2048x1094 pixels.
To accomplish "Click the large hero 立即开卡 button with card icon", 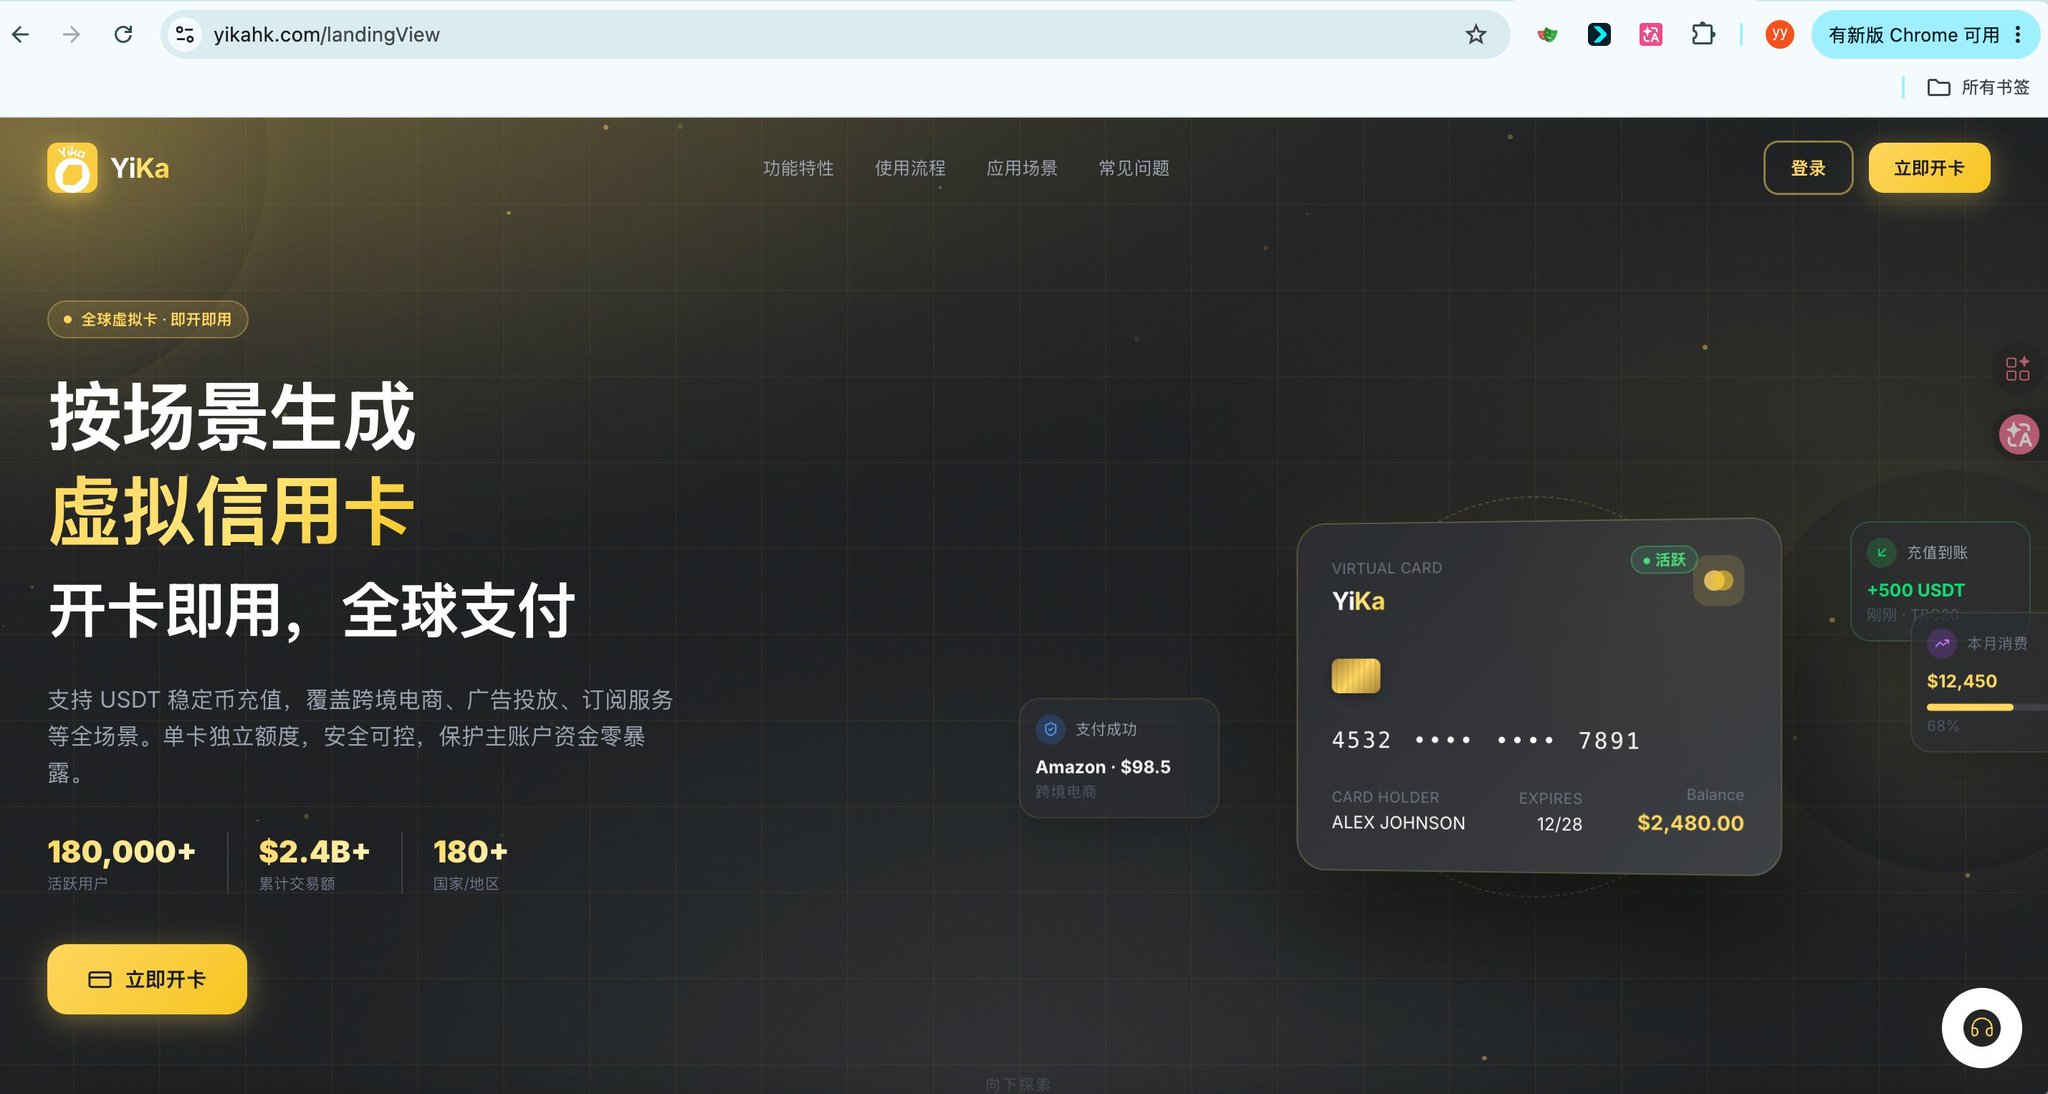I will click(x=147, y=979).
